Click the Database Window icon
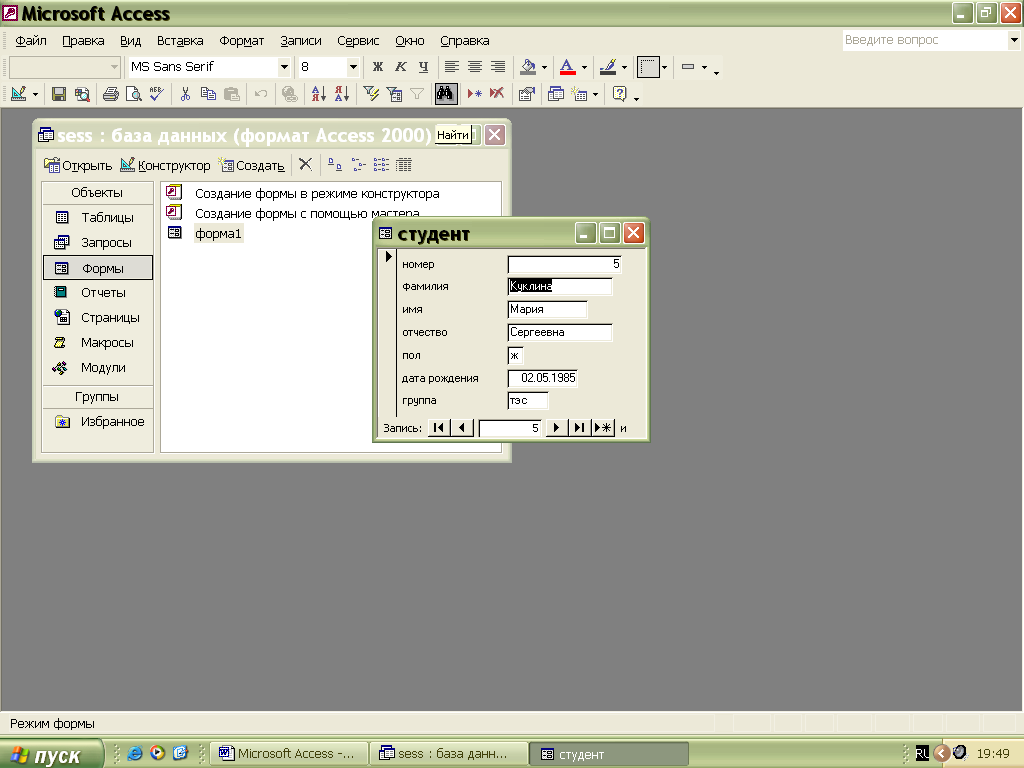1024x768 pixels. pos(556,95)
